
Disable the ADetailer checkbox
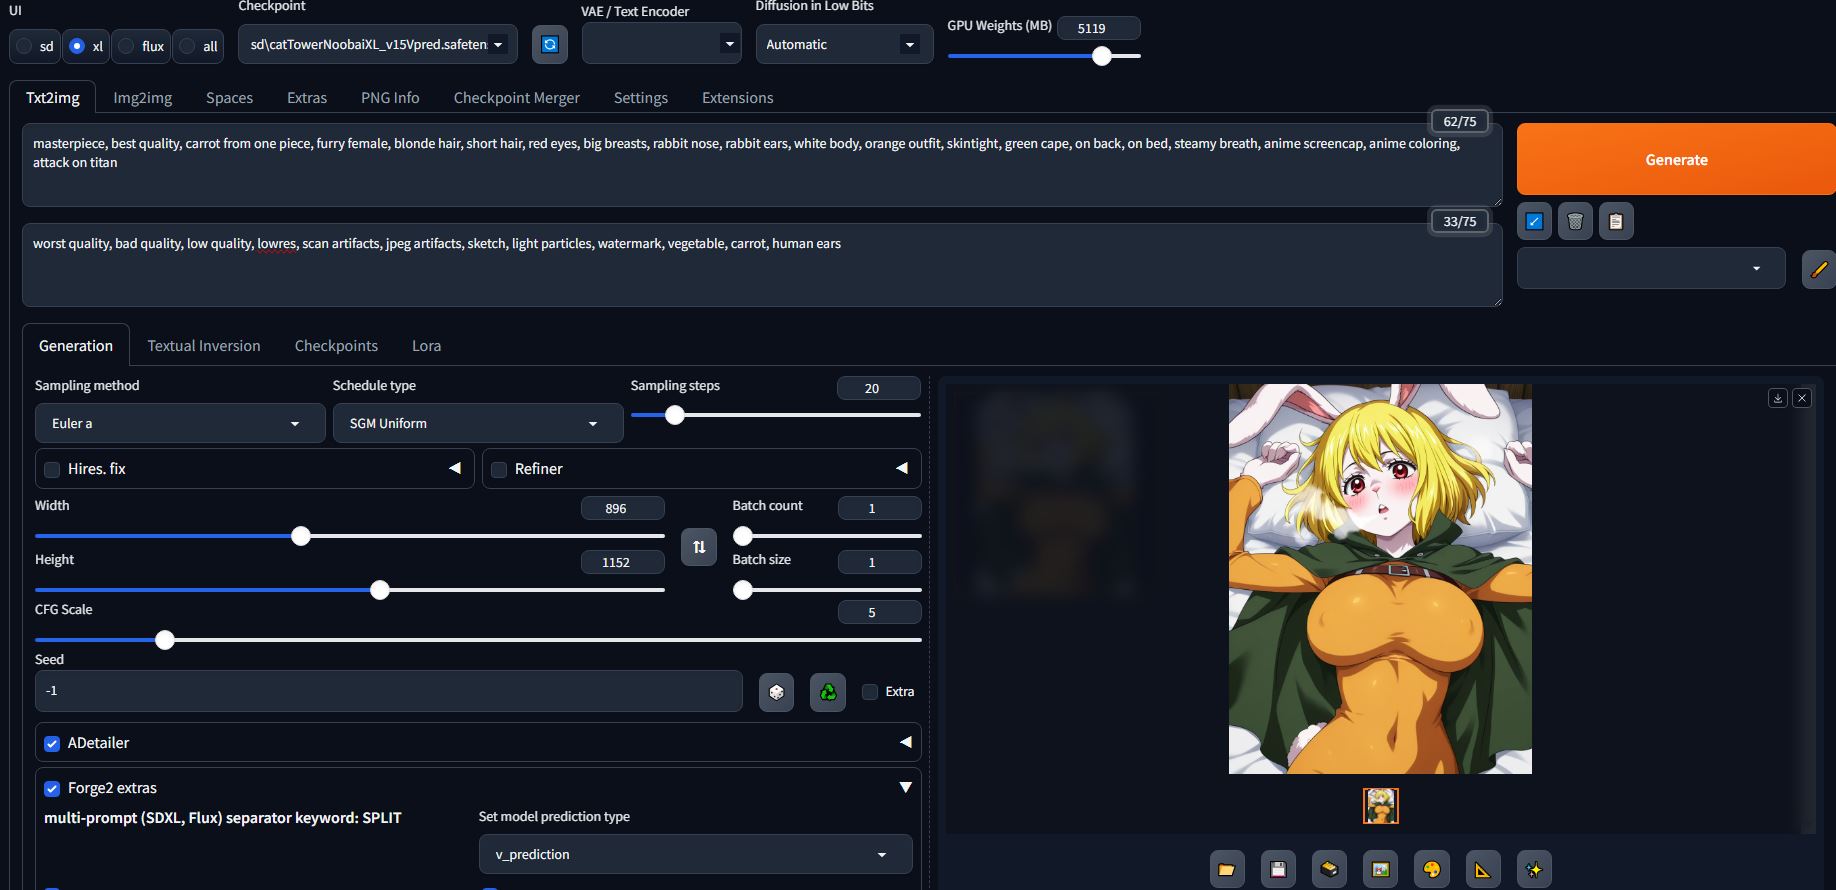tap(52, 743)
